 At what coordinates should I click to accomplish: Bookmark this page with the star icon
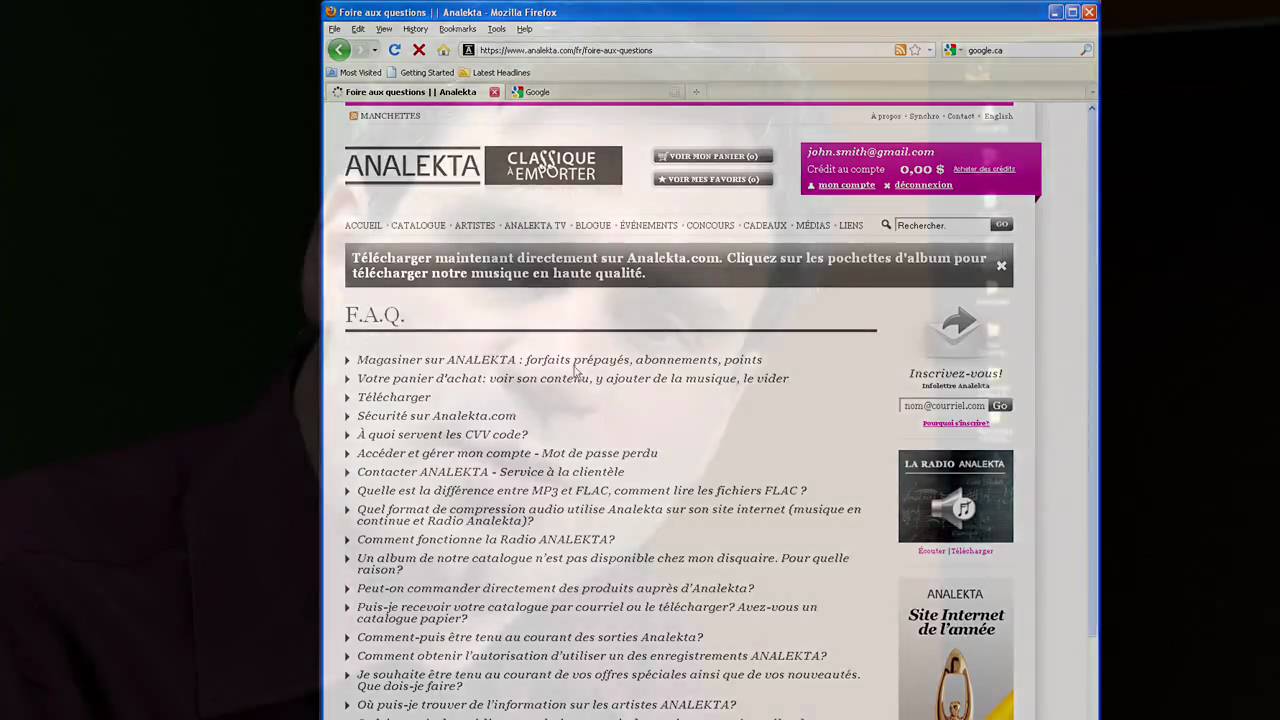tap(915, 50)
